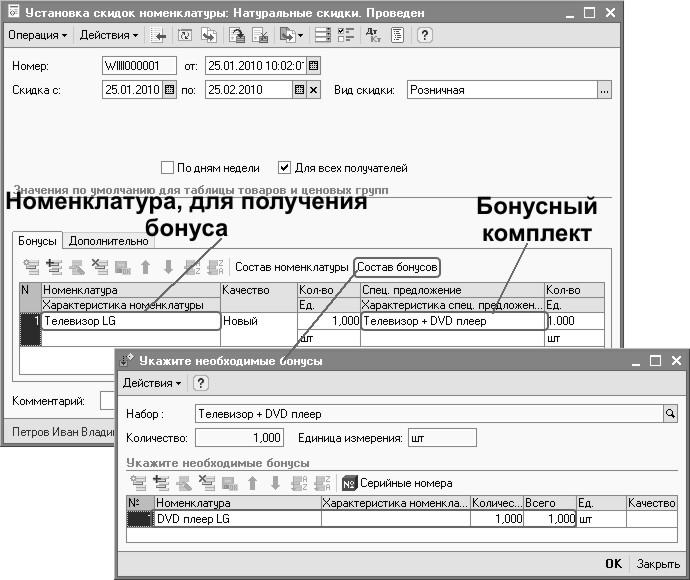Image resolution: width=690 pixels, height=580 pixels.
Task: Select the Бонусы tab
Action: (x=38, y=241)
